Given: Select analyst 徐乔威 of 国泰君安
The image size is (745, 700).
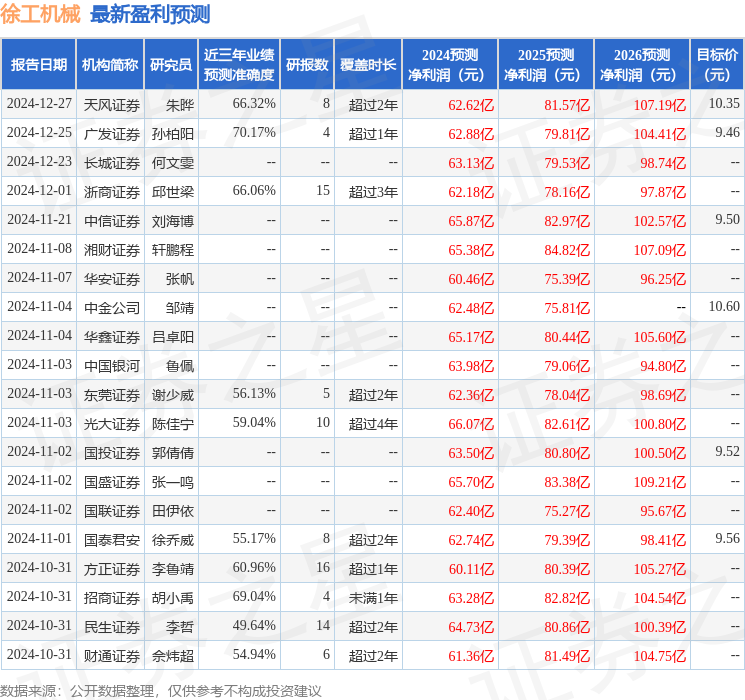Looking at the screenshot, I should 173,540.
